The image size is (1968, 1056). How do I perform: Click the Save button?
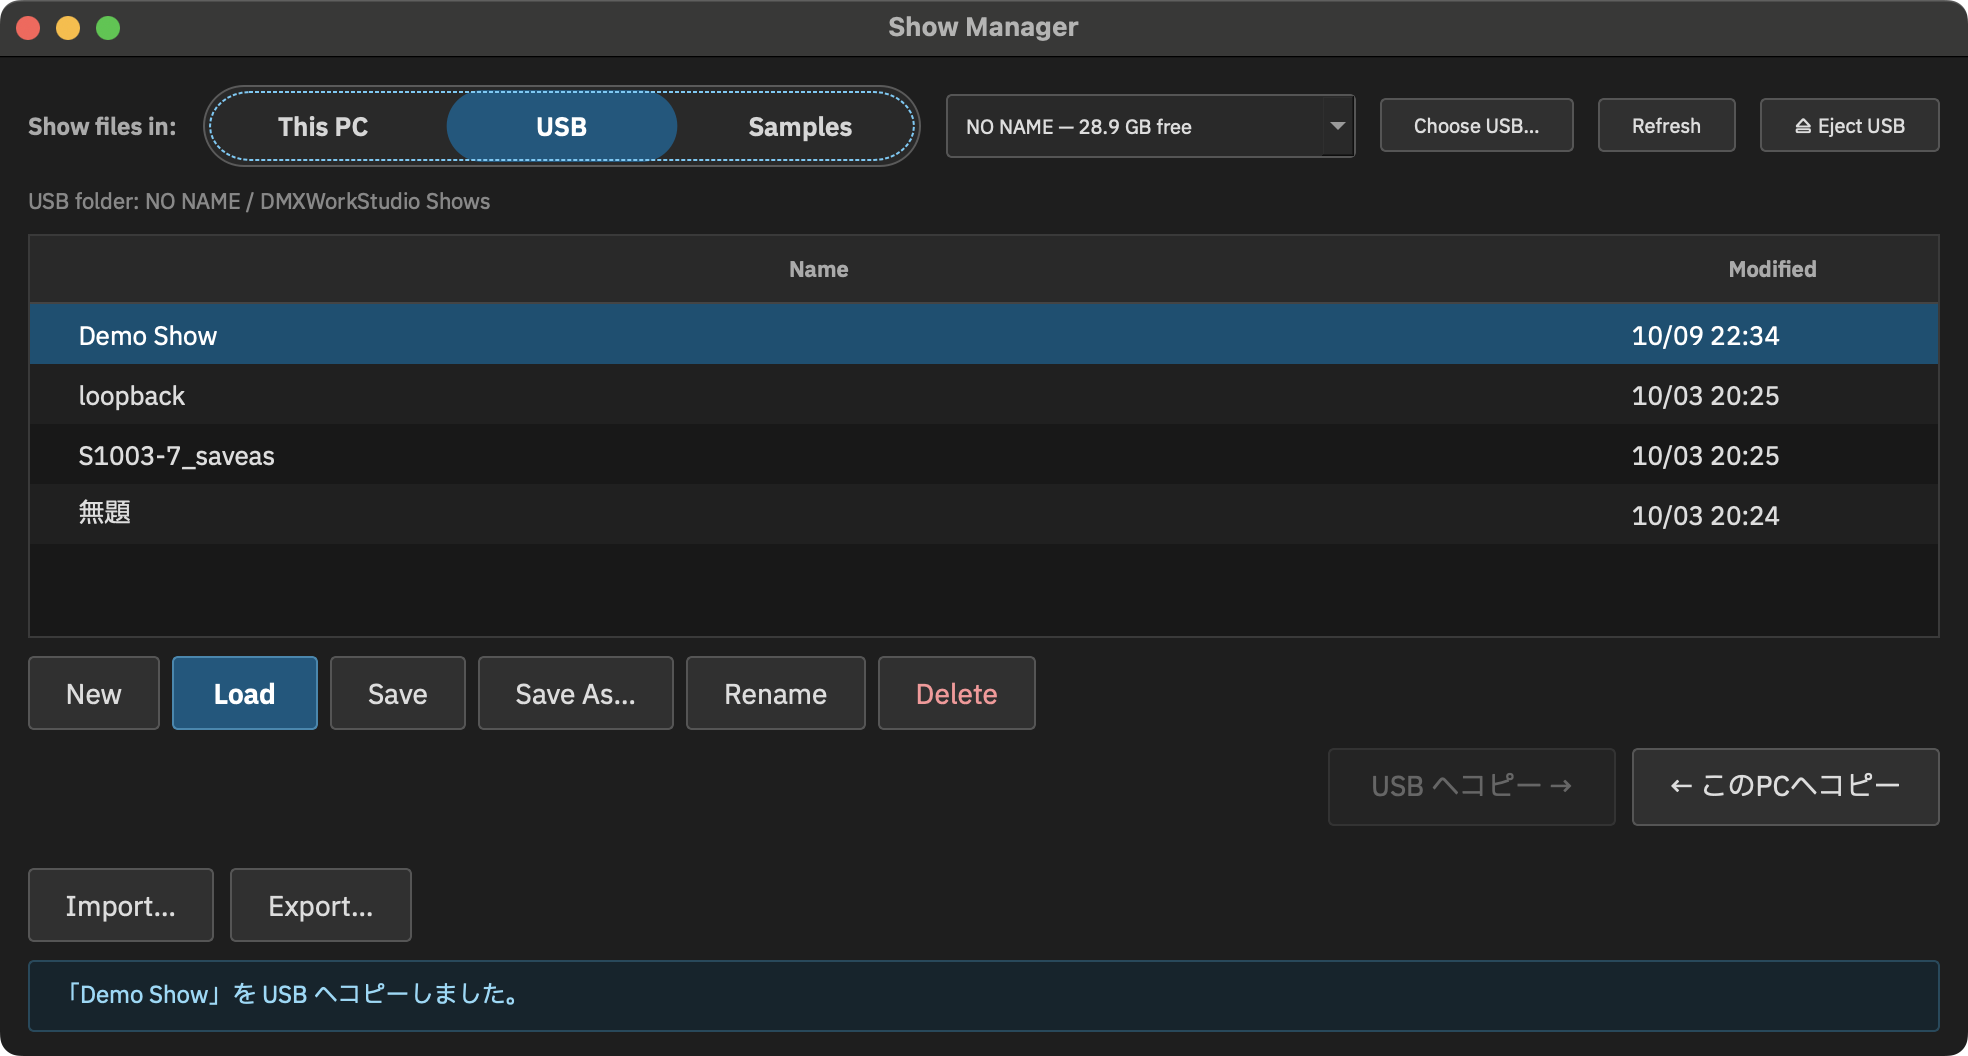[398, 693]
